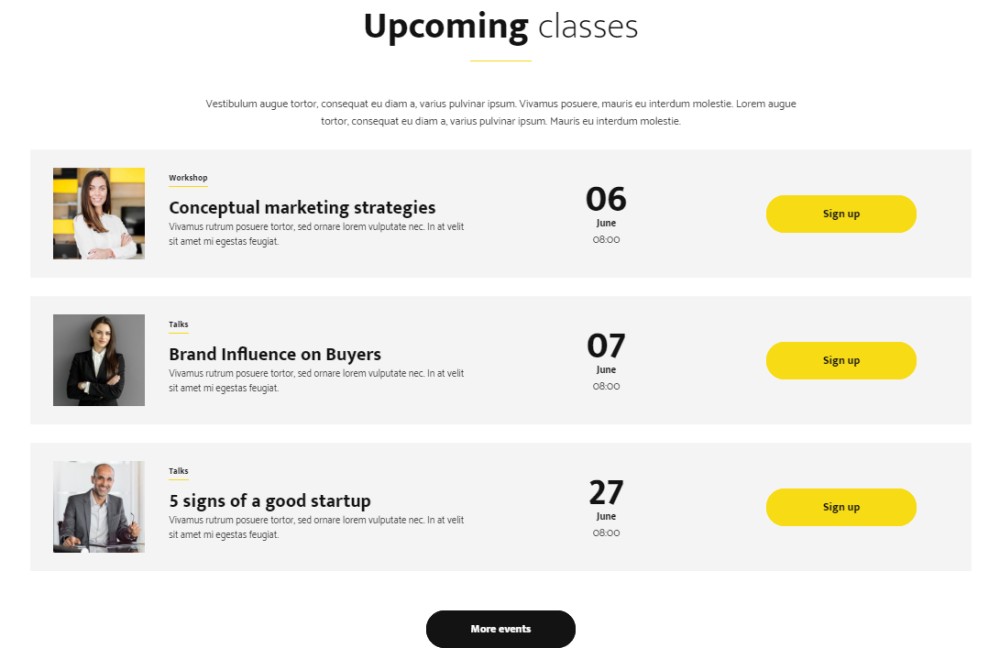
Task: Sign up for 5 signs of a good startup
Action: [841, 507]
